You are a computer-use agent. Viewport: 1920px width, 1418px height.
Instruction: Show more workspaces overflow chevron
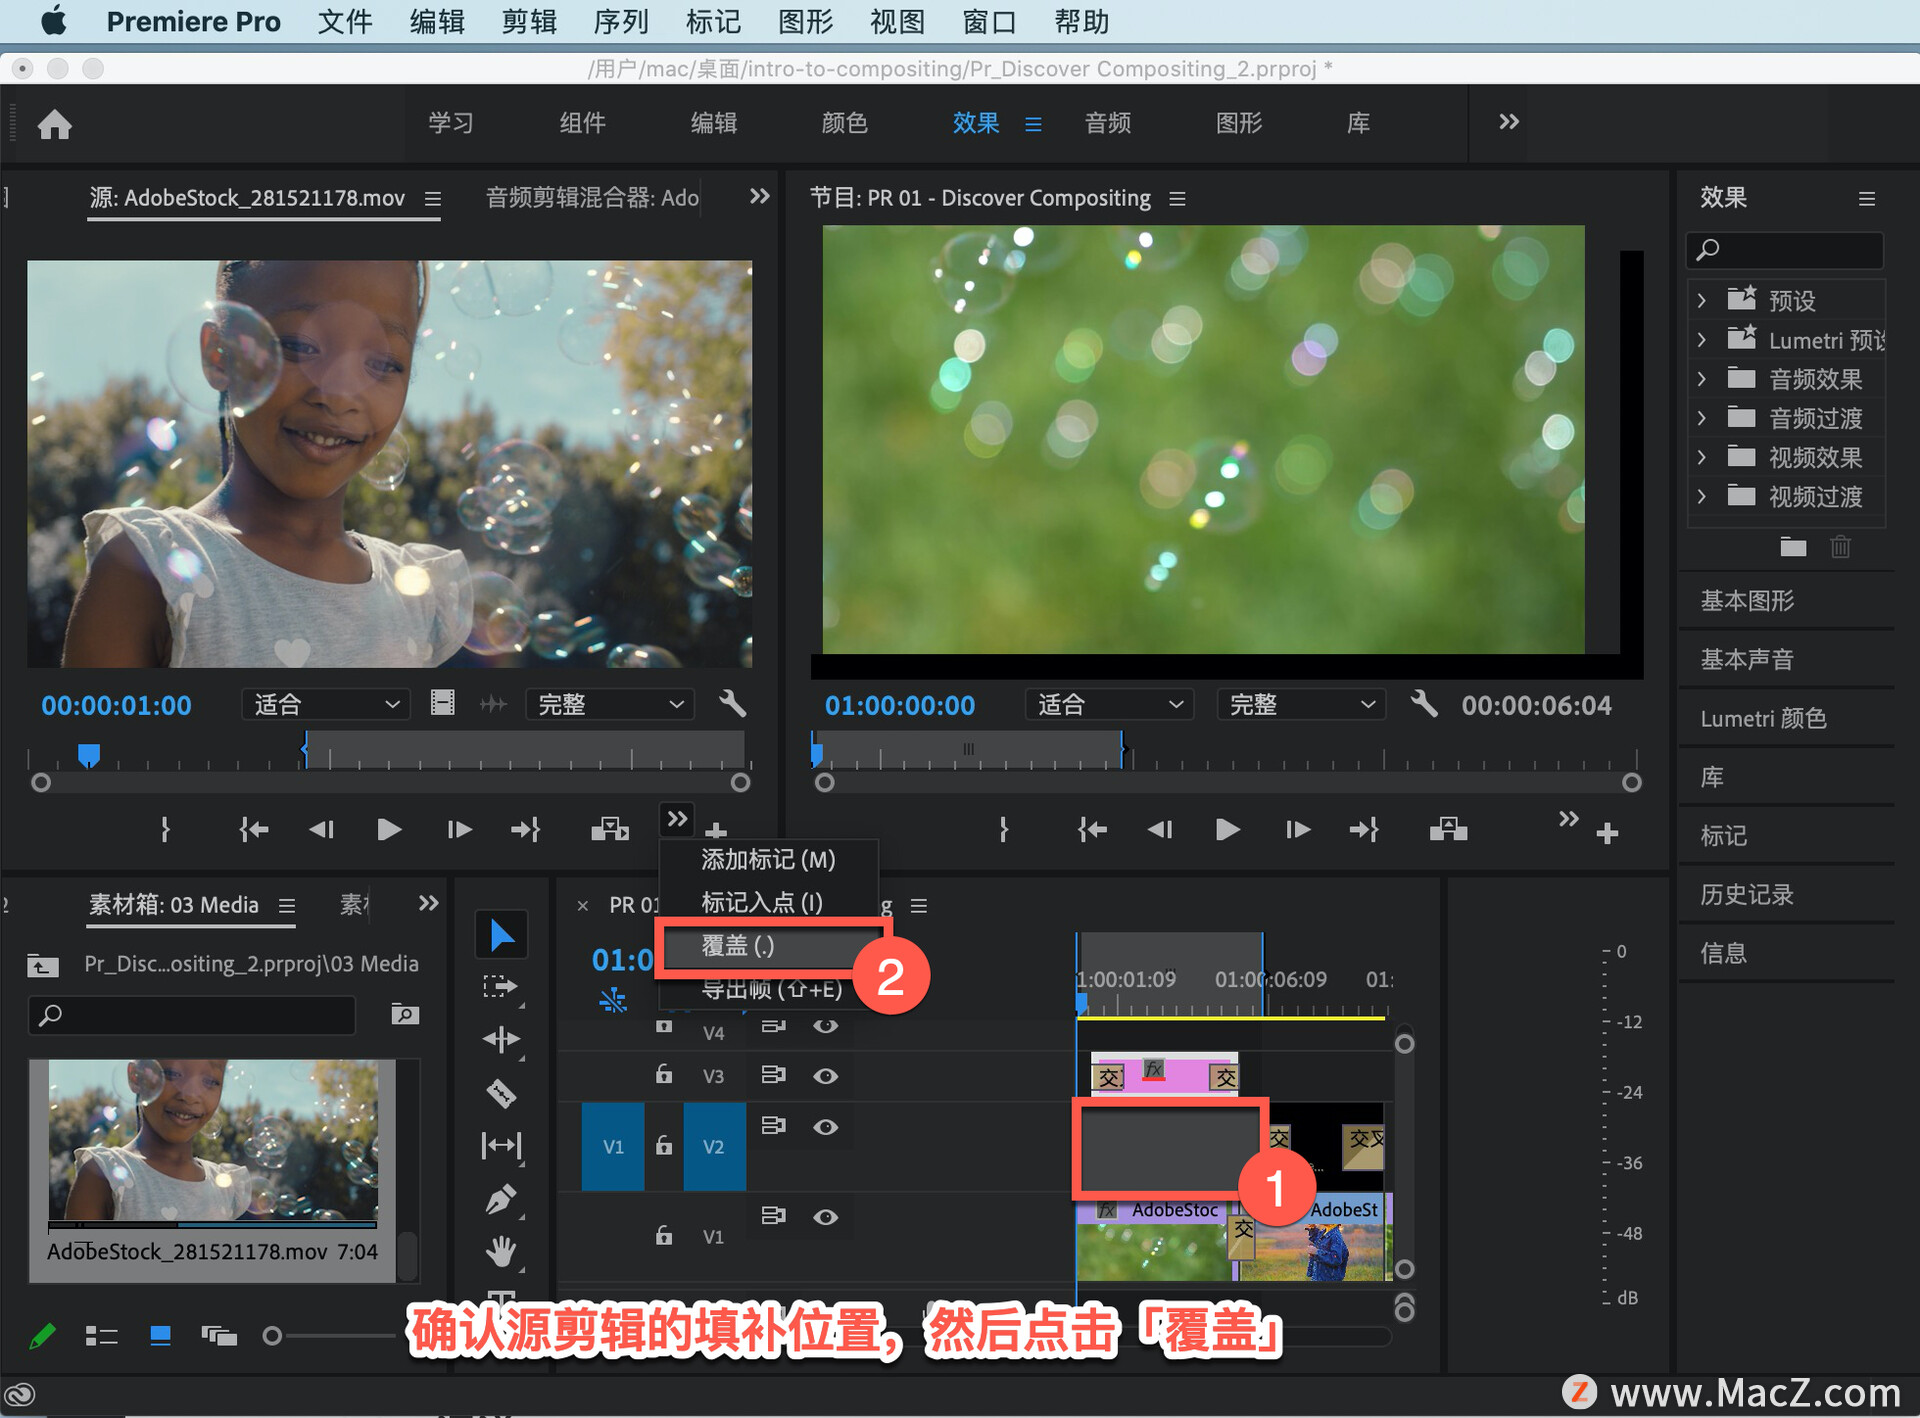(x=1509, y=122)
